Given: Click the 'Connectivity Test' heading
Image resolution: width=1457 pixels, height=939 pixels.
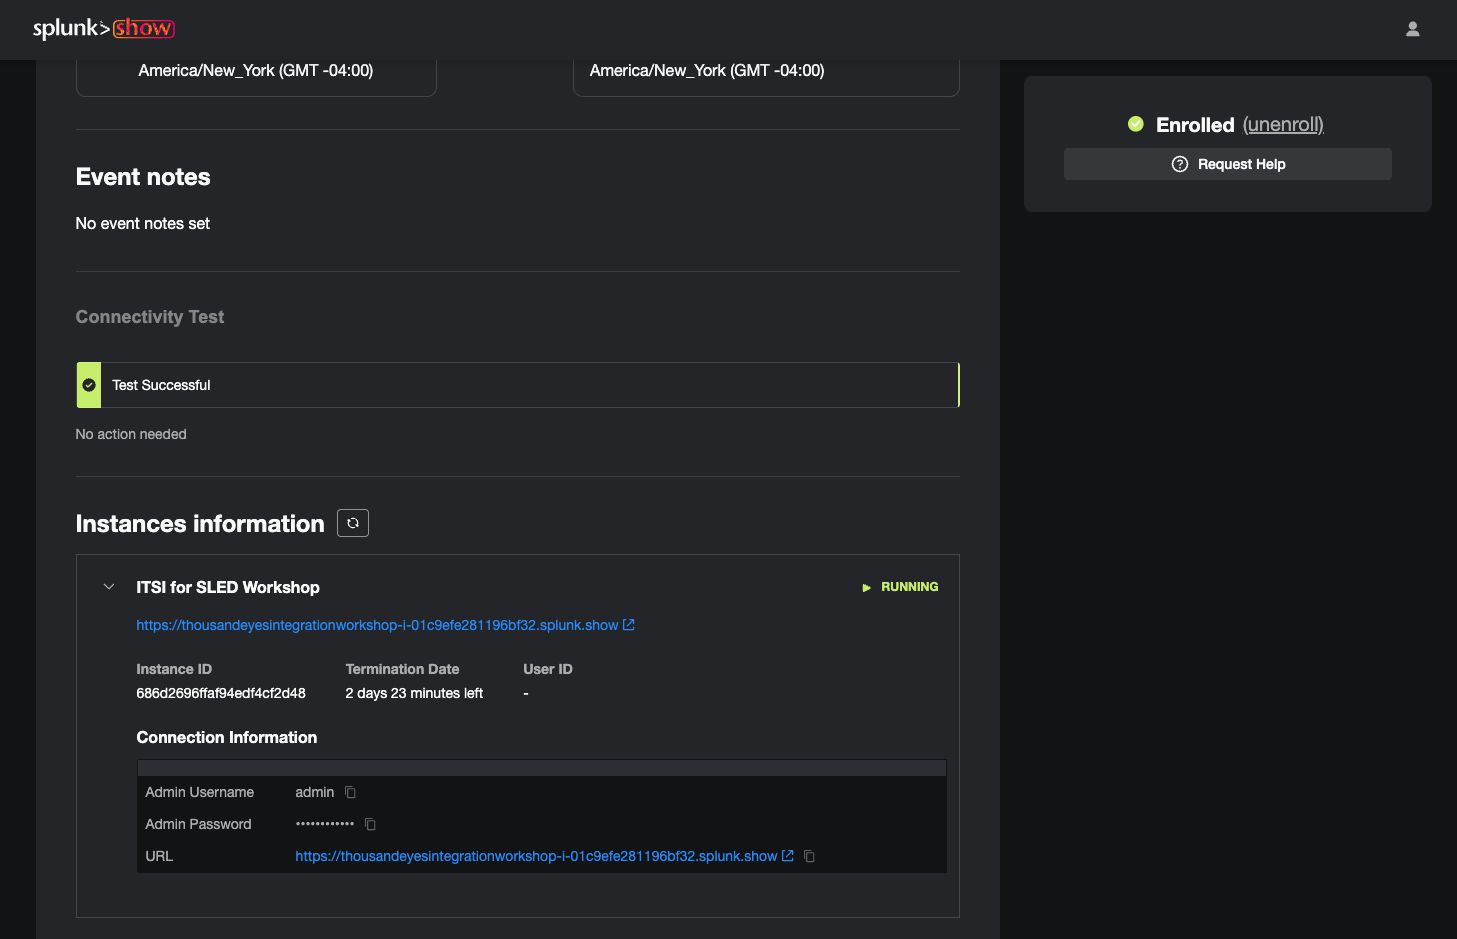Looking at the screenshot, I should [x=150, y=317].
